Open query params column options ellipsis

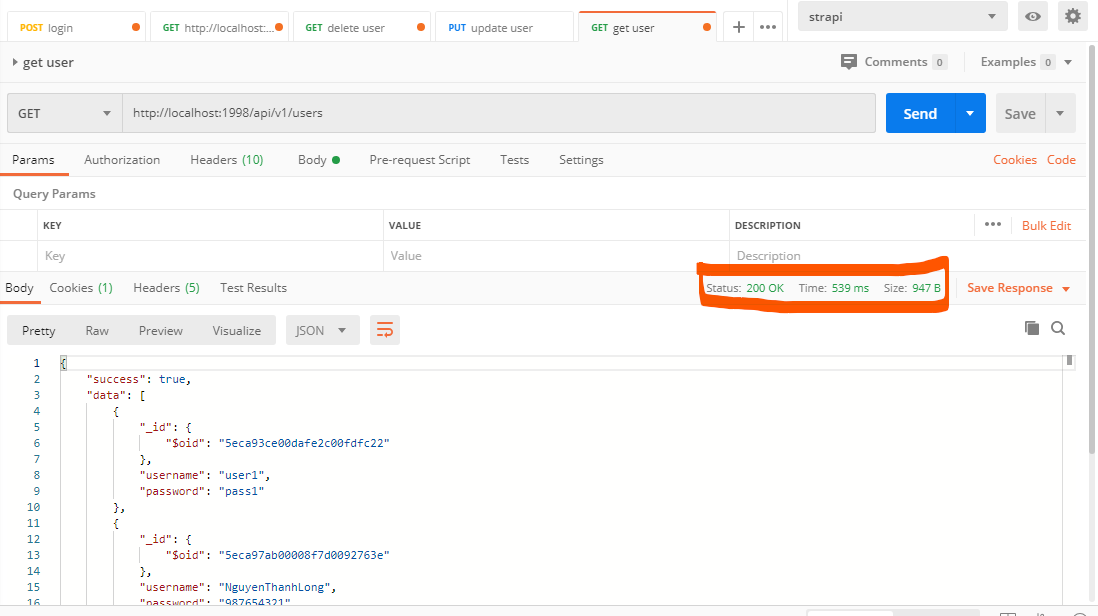pyautogui.click(x=992, y=225)
